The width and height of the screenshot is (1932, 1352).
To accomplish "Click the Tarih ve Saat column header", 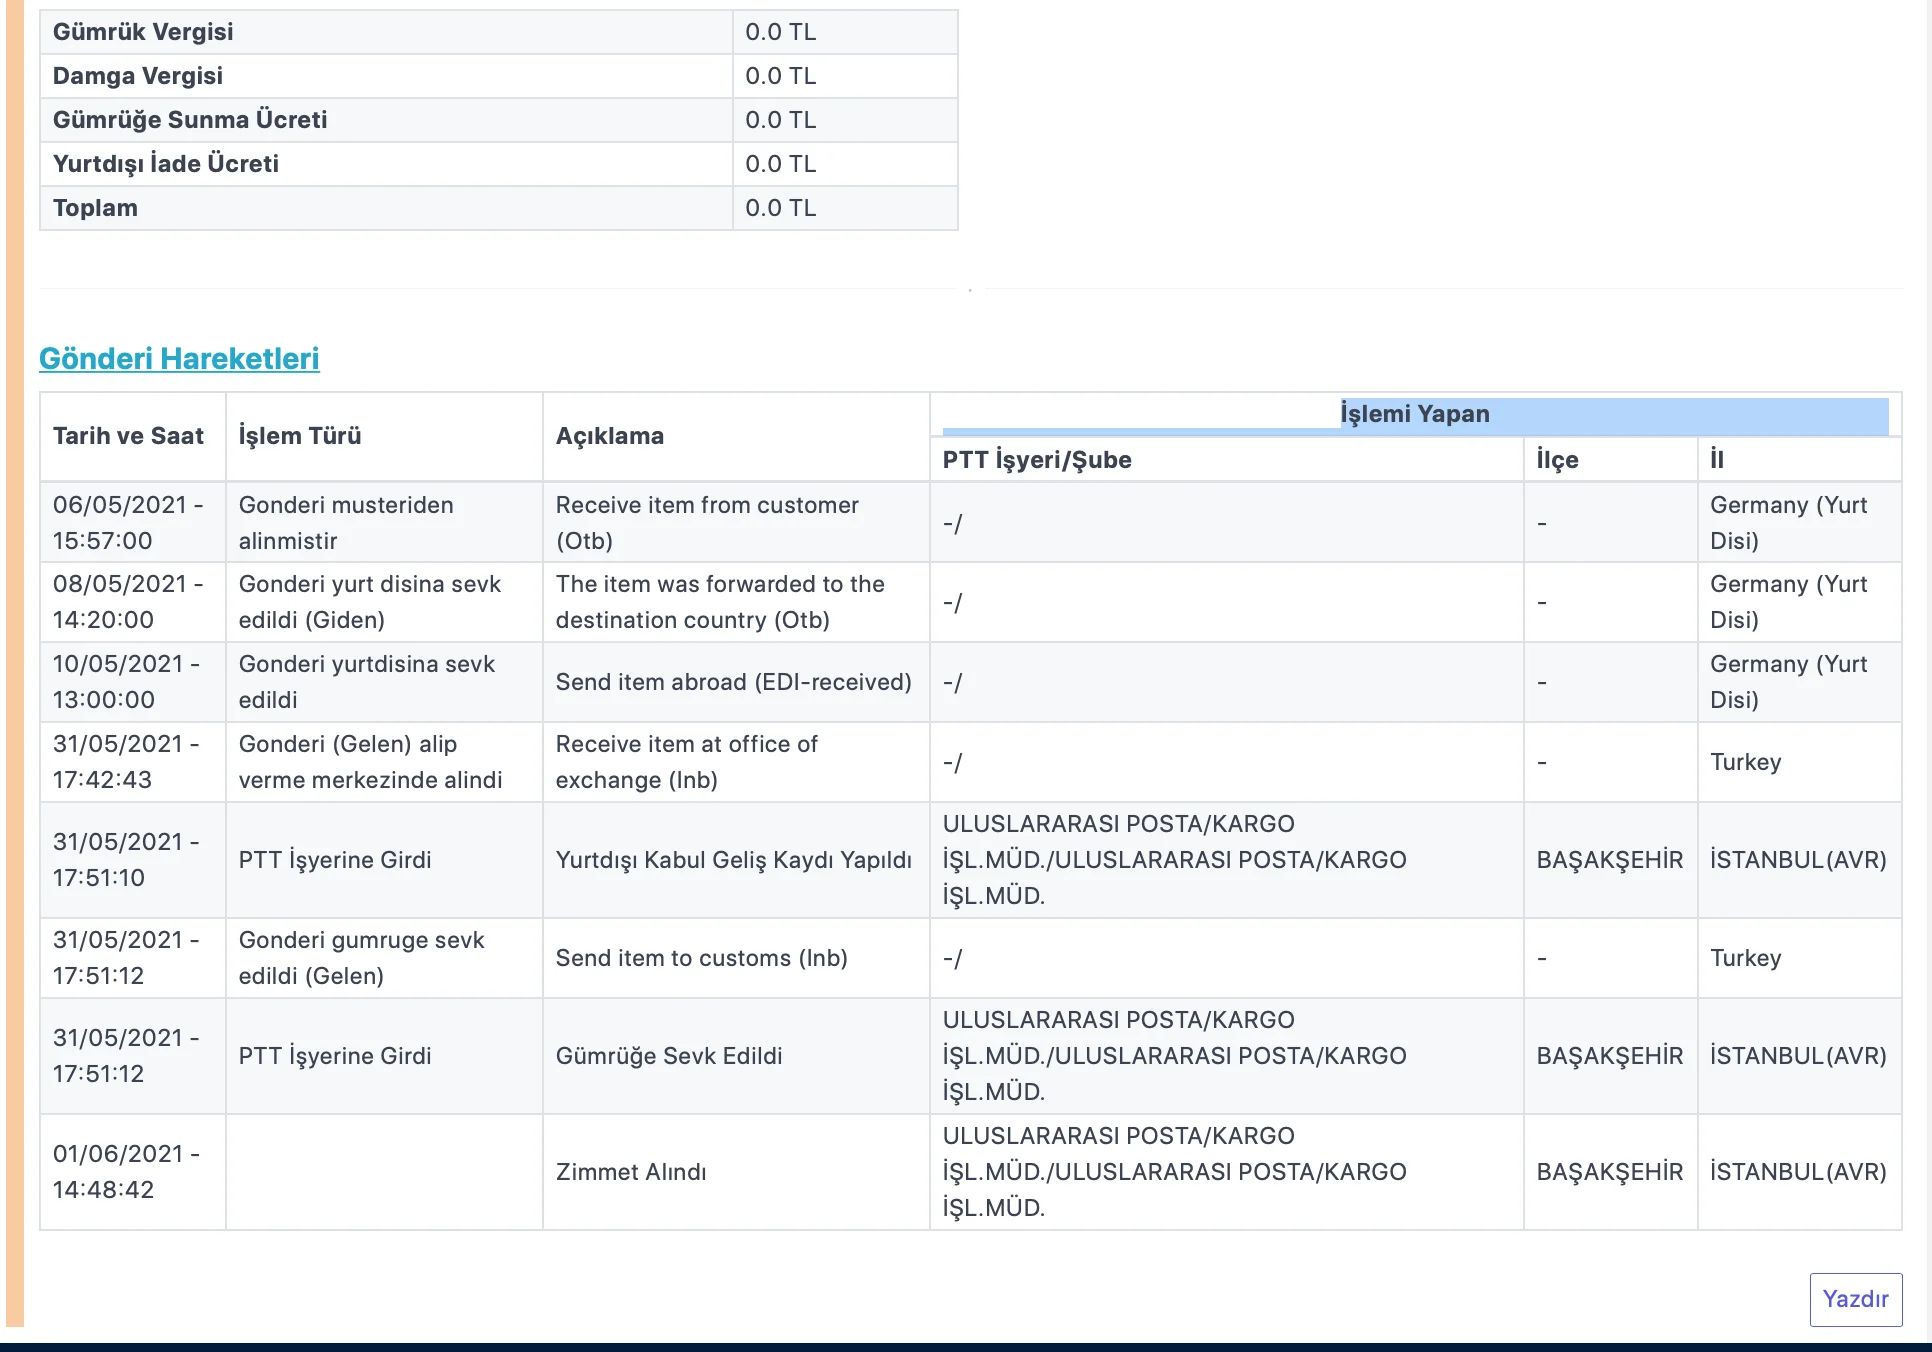I will [x=128, y=436].
